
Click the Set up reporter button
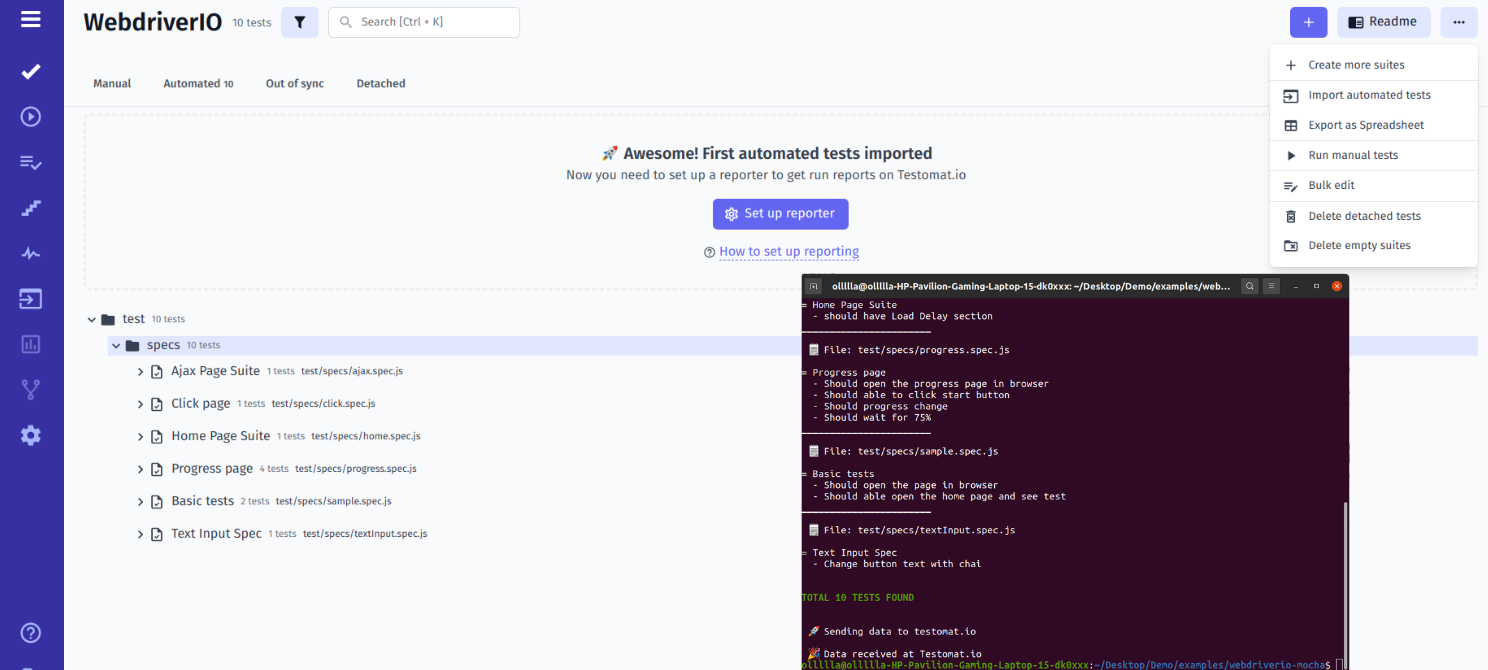click(x=780, y=214)
